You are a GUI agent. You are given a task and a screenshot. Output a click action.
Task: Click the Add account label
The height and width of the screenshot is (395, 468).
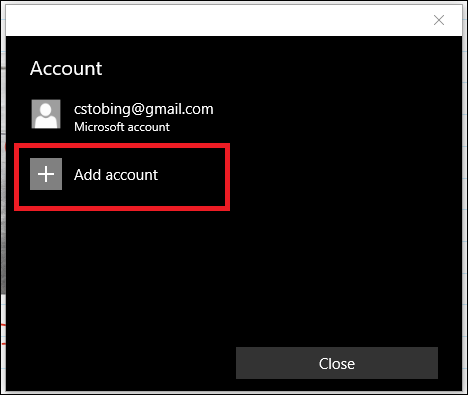tap(116, 175)
